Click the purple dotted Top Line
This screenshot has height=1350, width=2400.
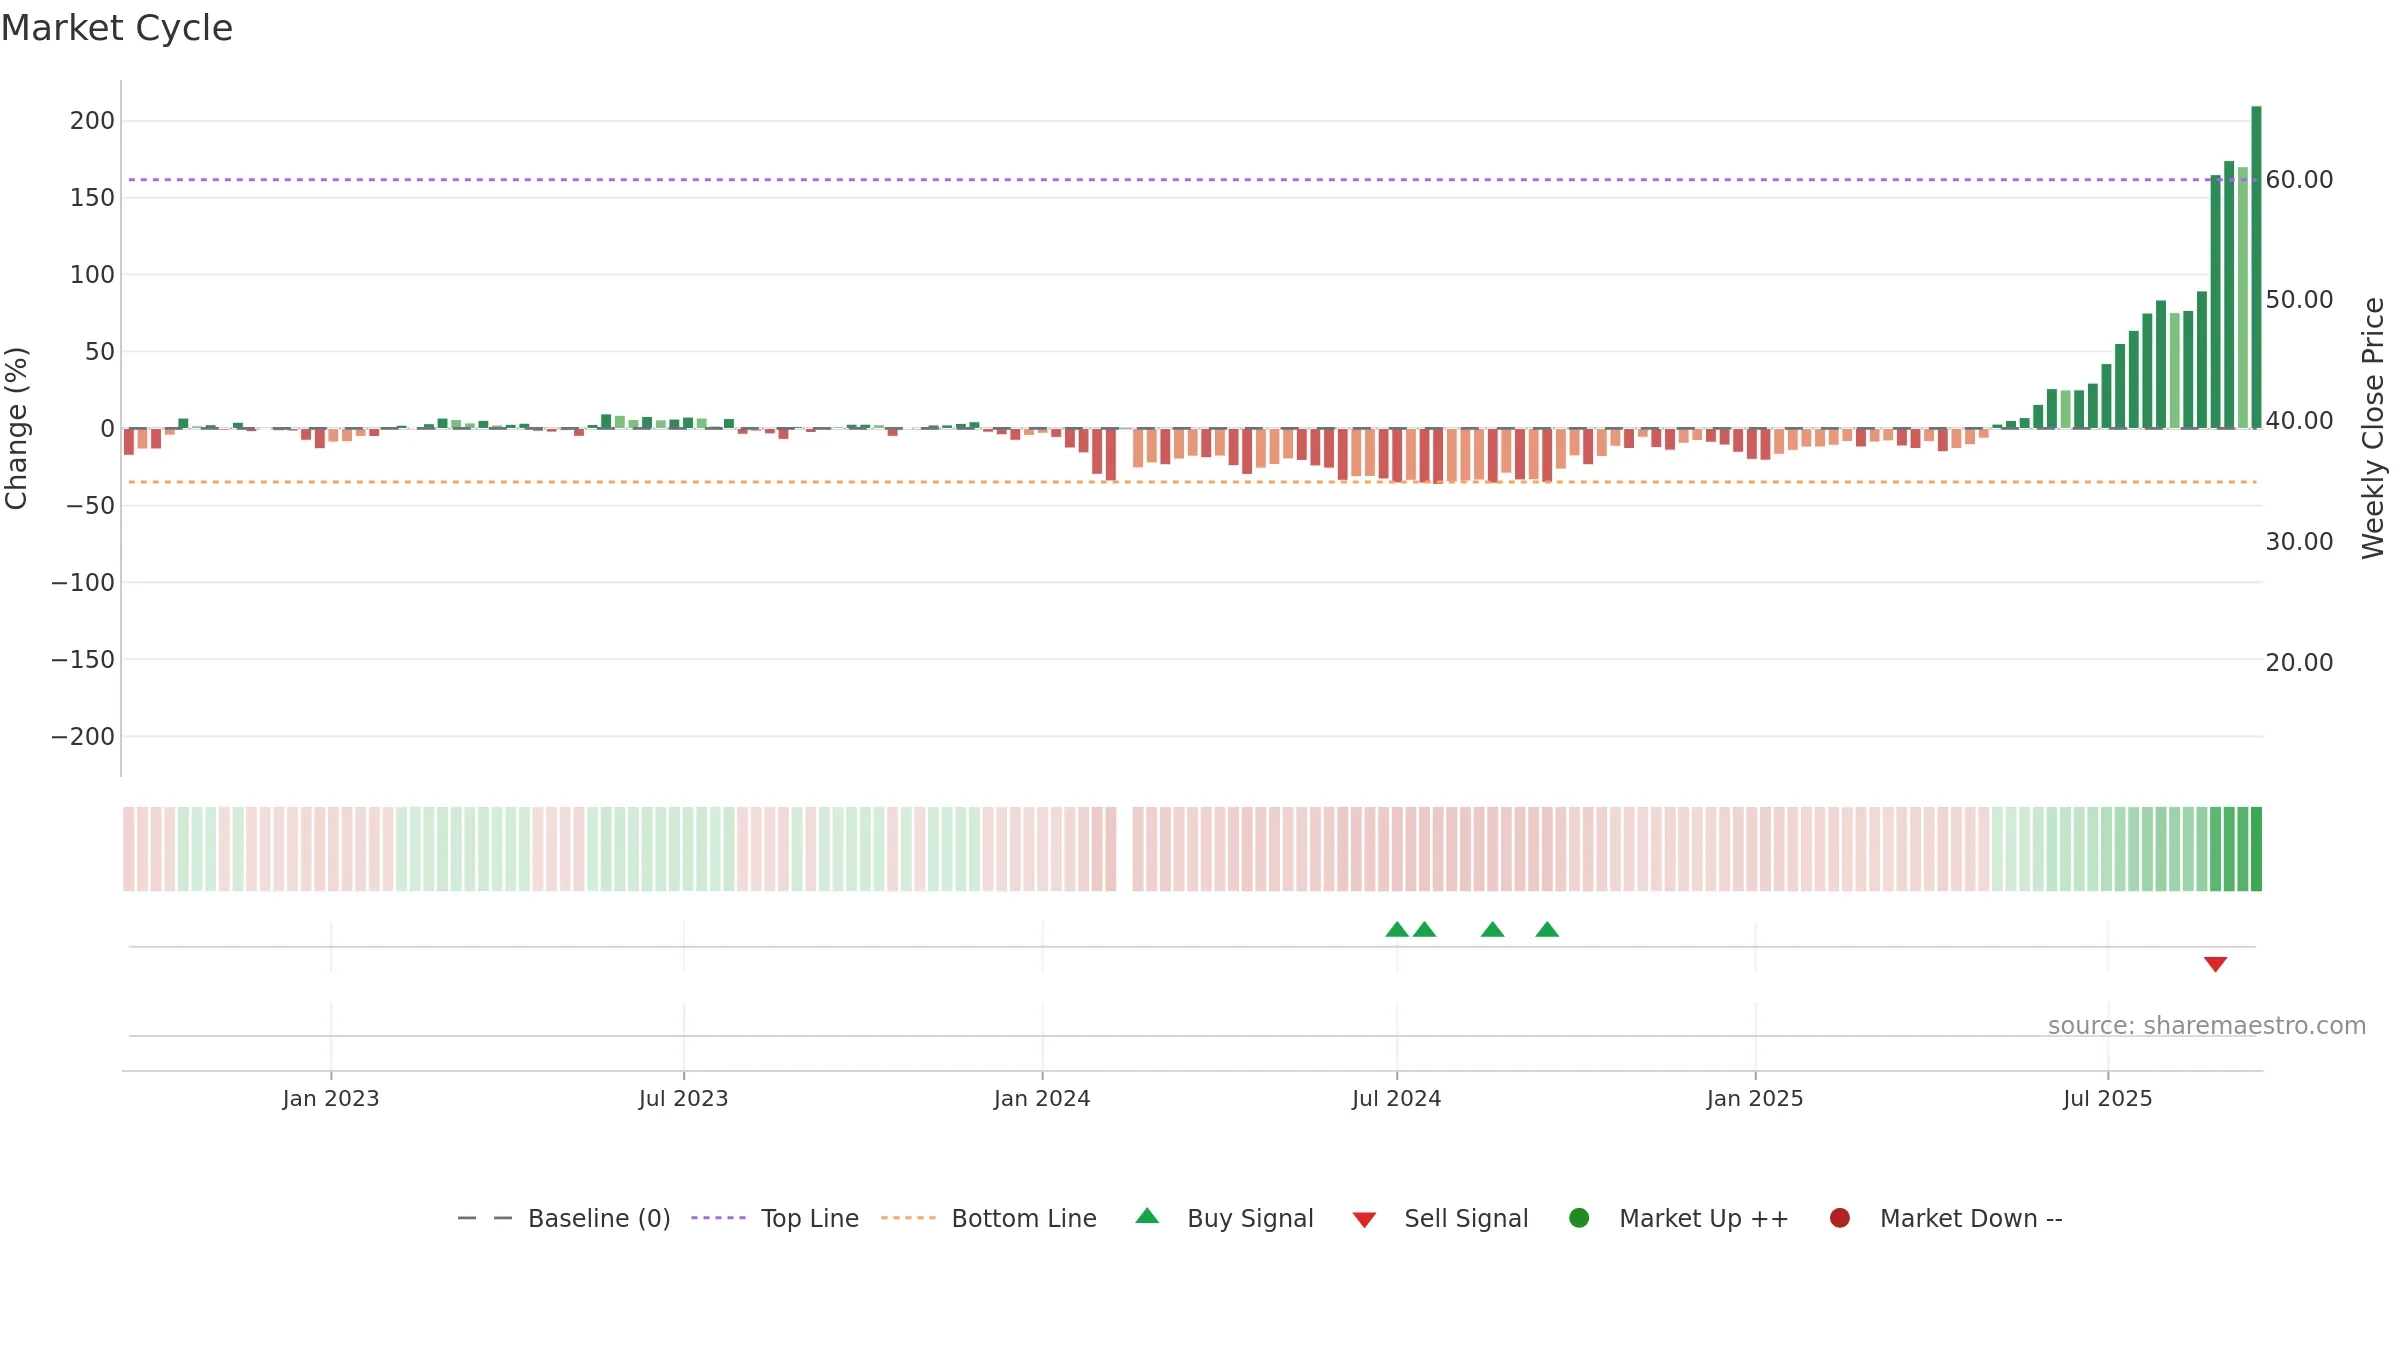[1190, 180]
